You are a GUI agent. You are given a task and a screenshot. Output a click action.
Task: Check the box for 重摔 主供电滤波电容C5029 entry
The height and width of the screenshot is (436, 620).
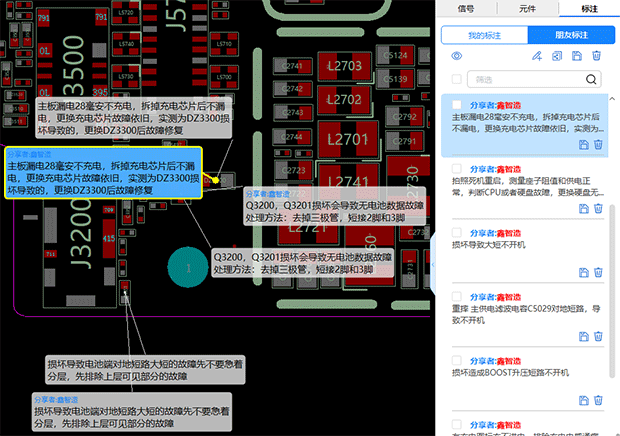[457, 296]
